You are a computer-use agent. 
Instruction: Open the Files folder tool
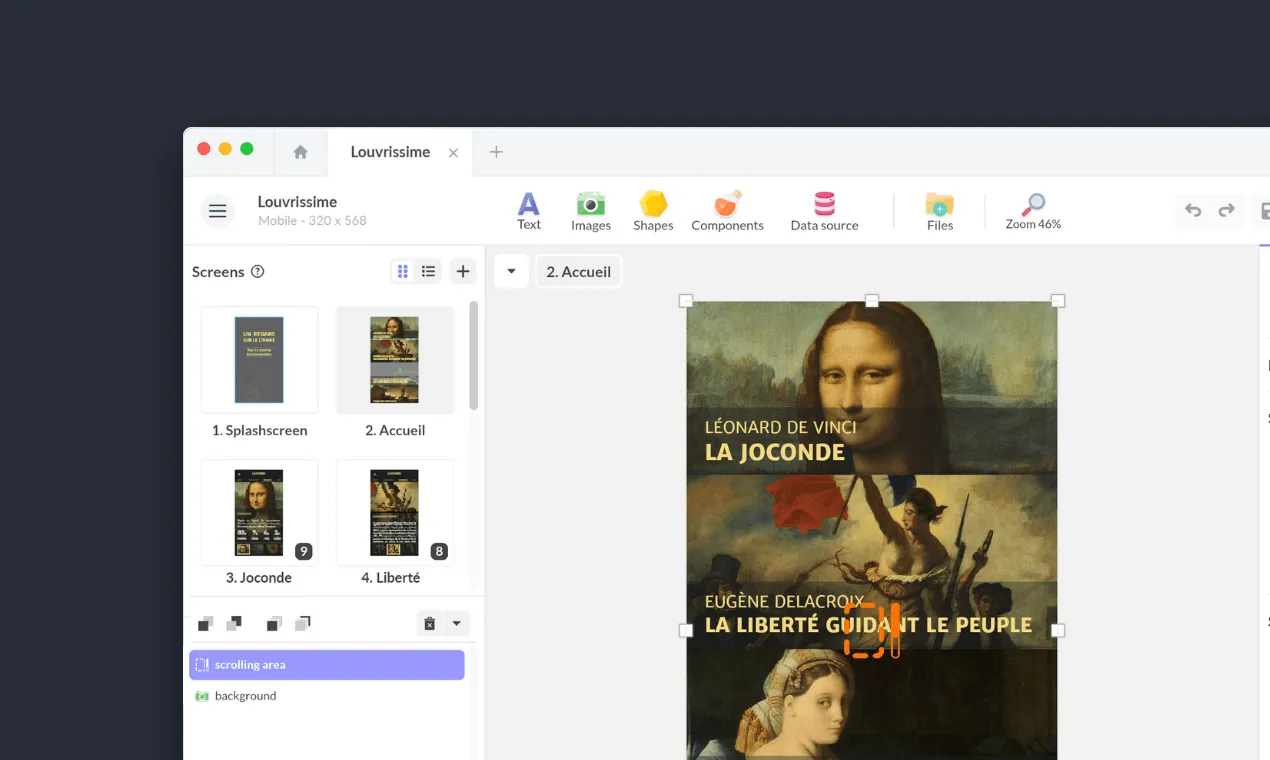[940, 211]
